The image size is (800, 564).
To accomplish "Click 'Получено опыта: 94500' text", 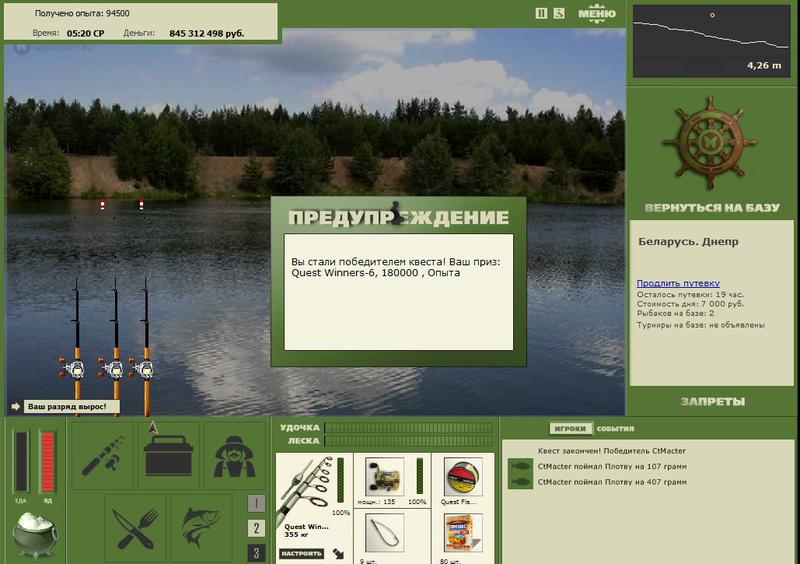I will click(82, 13).
